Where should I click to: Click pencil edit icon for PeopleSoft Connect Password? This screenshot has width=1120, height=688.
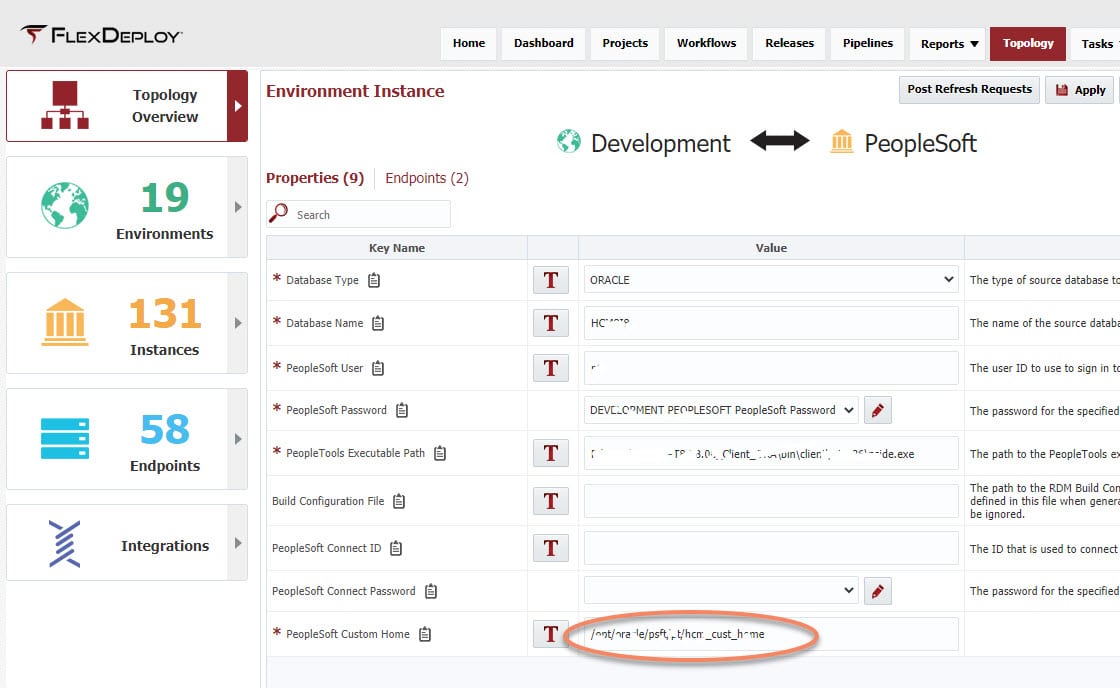tap(877, 591)
